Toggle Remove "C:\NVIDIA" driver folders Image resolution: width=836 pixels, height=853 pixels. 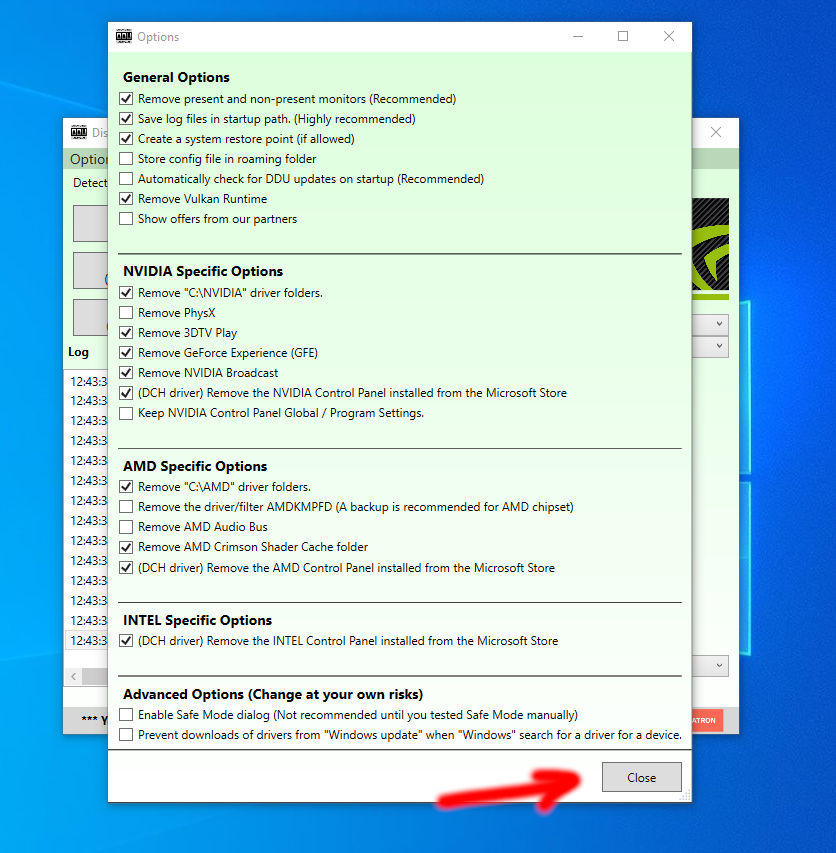click(126, 293)
